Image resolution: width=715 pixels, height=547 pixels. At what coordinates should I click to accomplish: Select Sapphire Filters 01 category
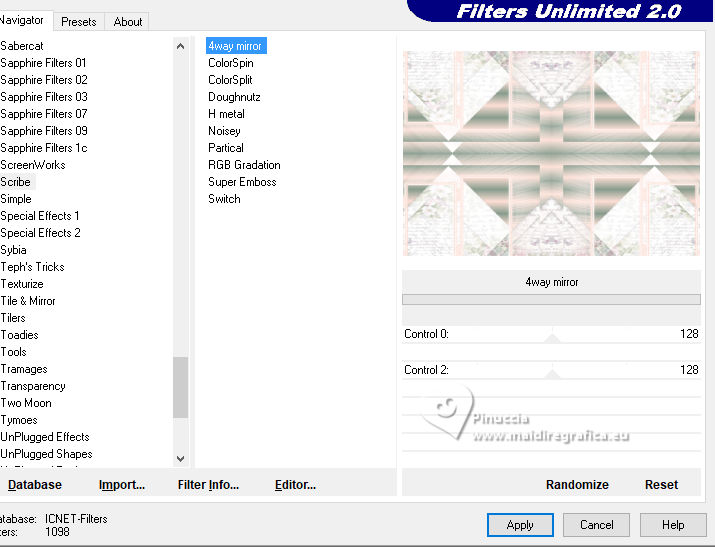pos(43,63)
